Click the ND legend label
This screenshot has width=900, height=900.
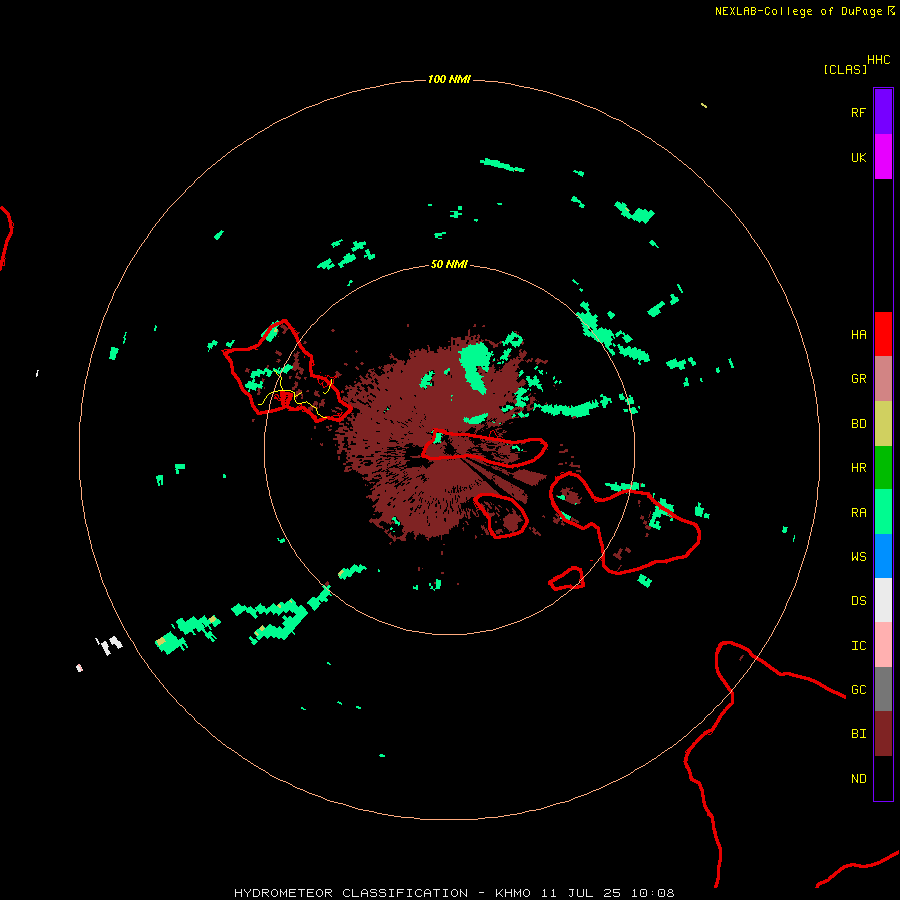pyautogui.click(x=858, y=779)
